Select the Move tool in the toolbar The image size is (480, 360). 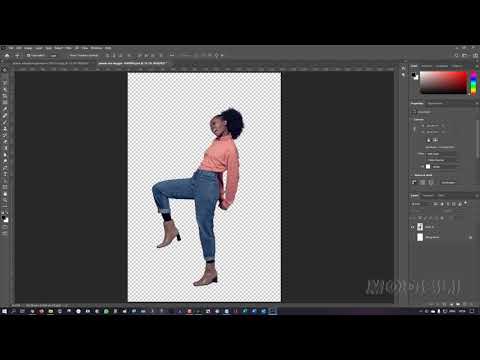[x=5, y=70]
